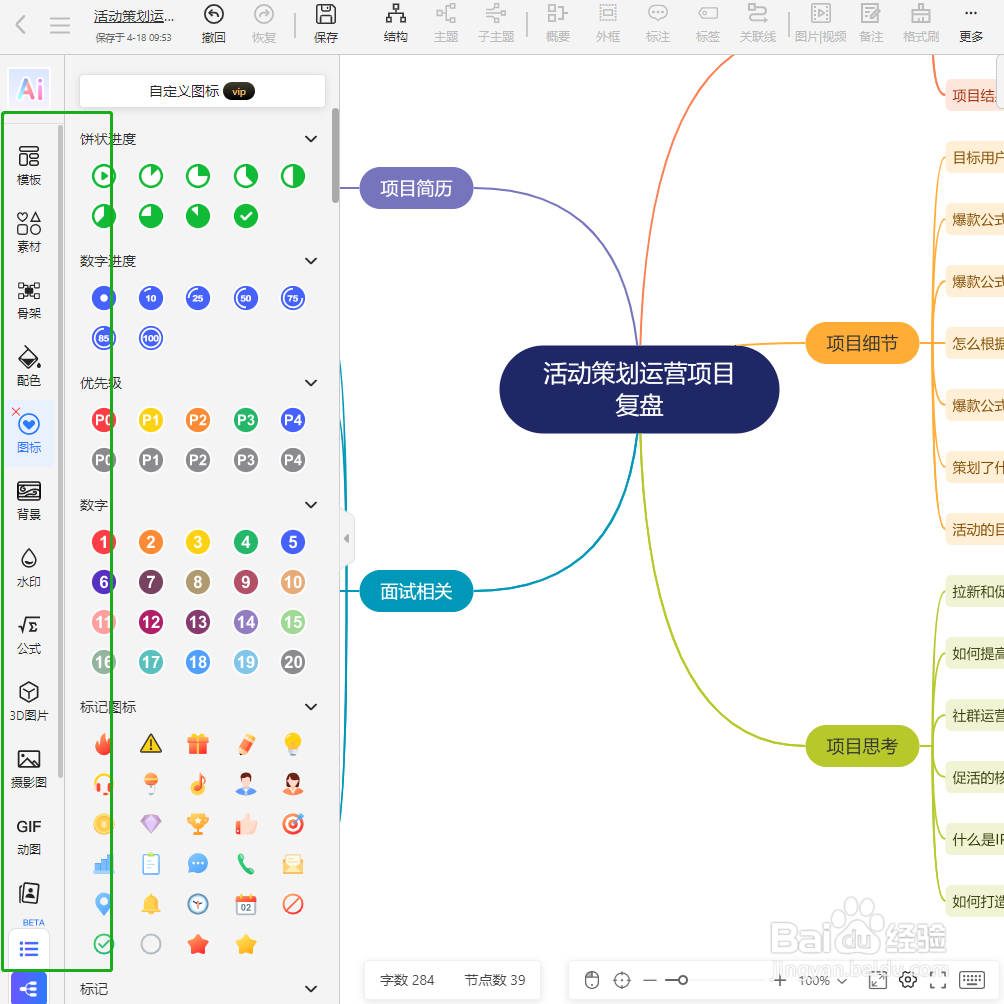
Task: Collapse the 优先级 section
Action: point(311,383)
